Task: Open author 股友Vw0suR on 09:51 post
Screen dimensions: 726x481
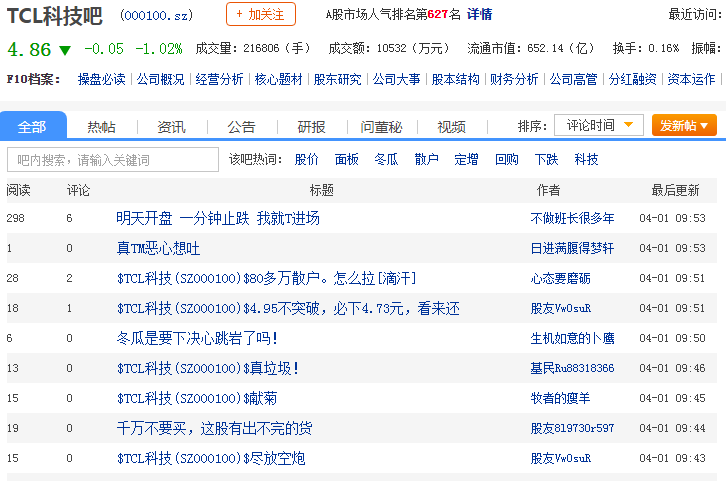Action: pyautogui.click(x=561, y=308)
